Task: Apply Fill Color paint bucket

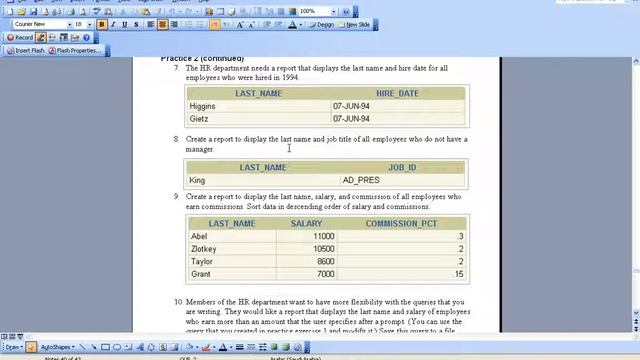Action: (x=189, y=347)
